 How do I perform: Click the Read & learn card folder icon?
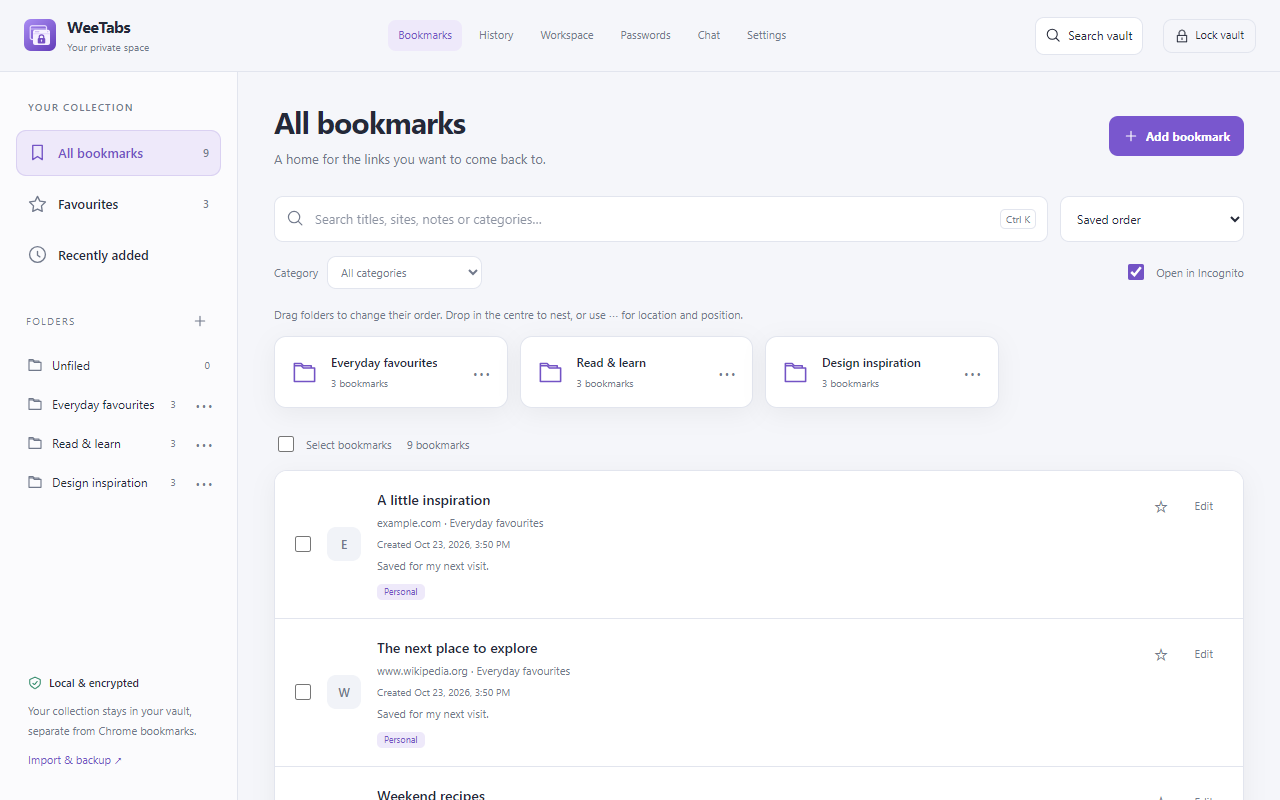[x=550, y=372]
